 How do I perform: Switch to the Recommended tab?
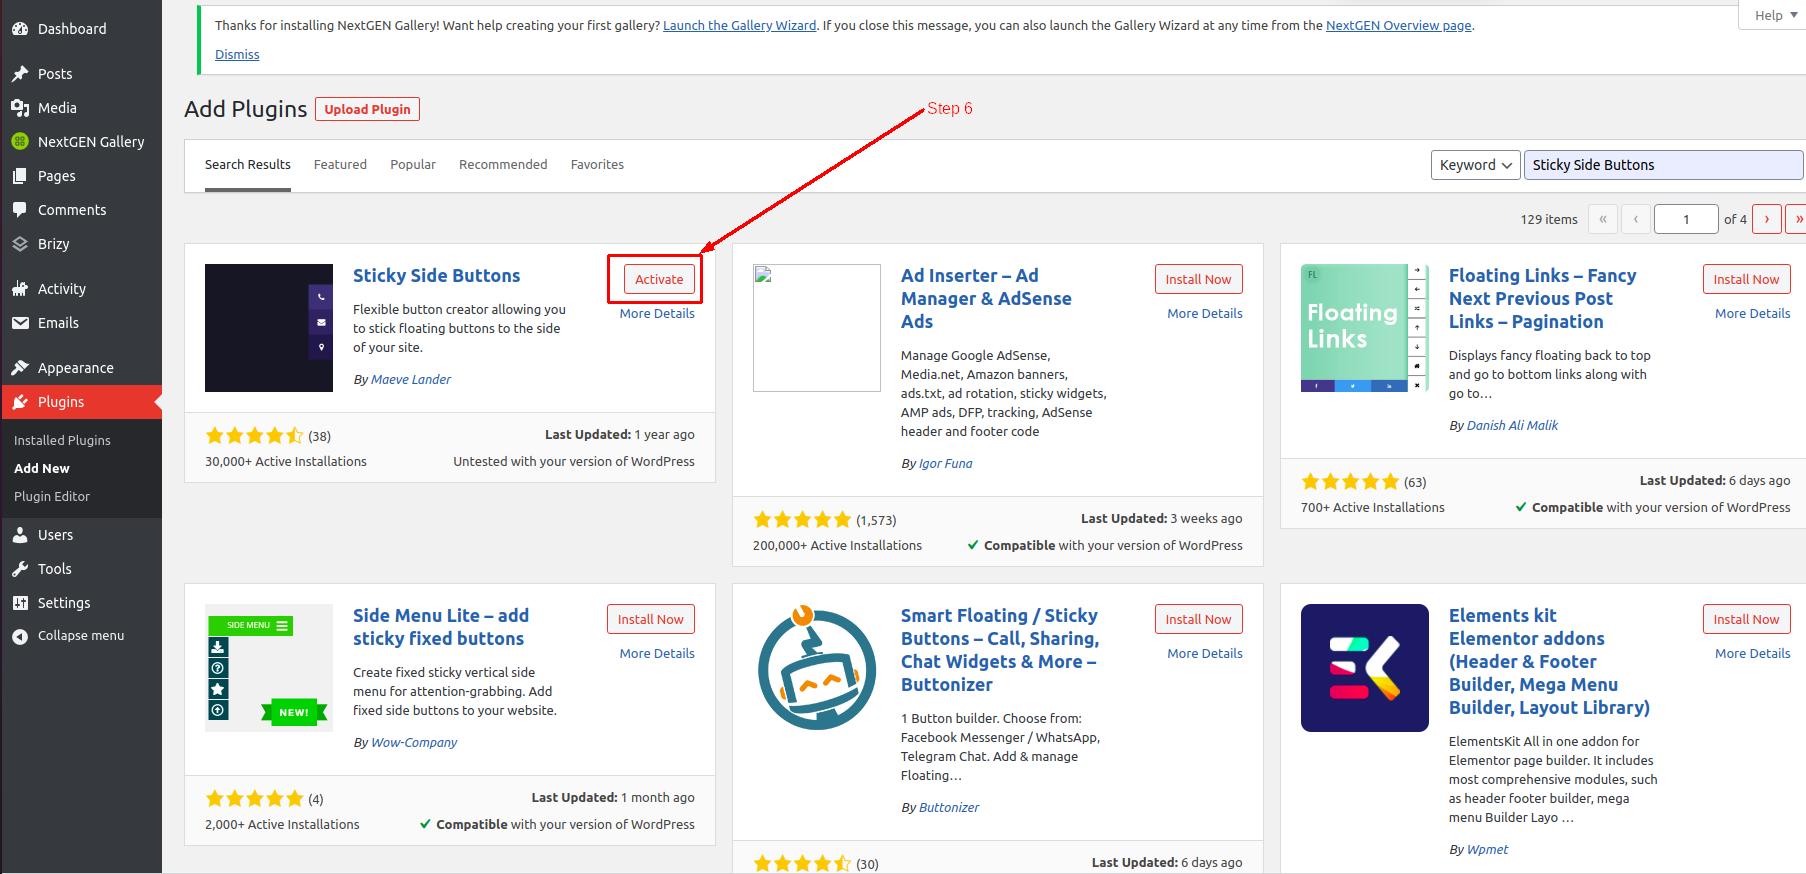click(503, 164)
